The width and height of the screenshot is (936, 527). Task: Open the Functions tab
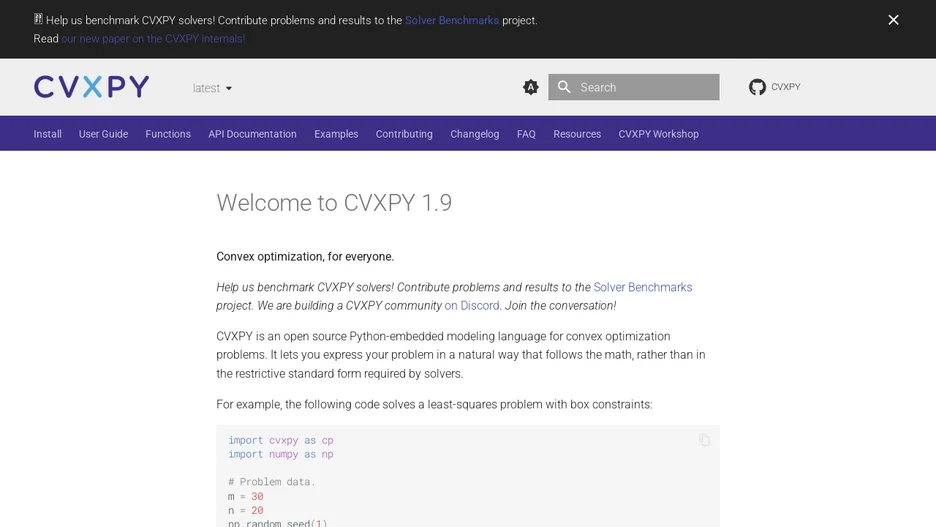coord(168,134)
